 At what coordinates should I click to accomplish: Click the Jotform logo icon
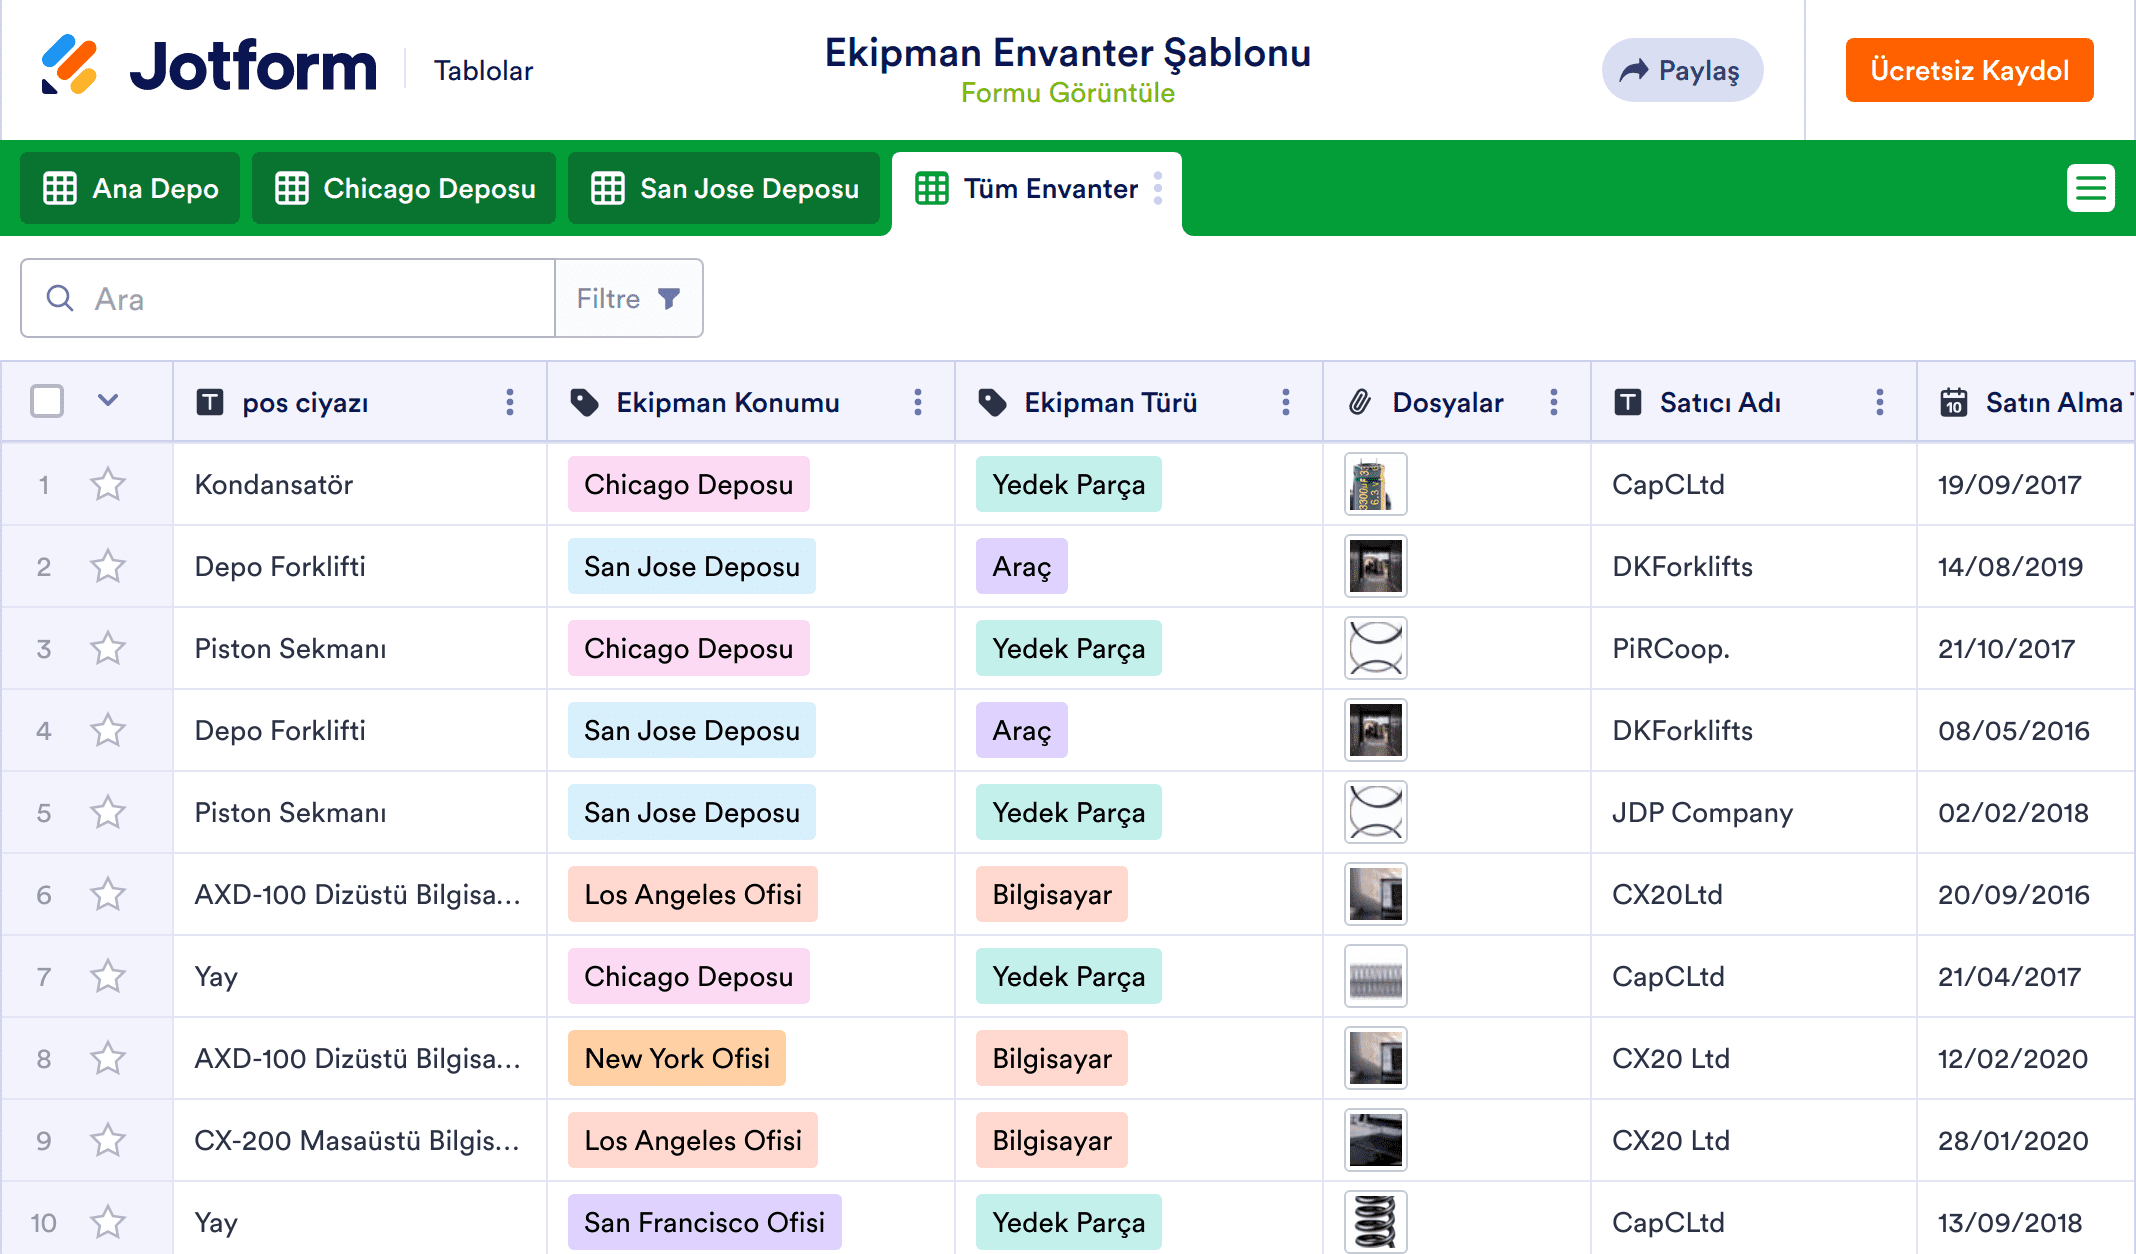click(x=69, y=65)
